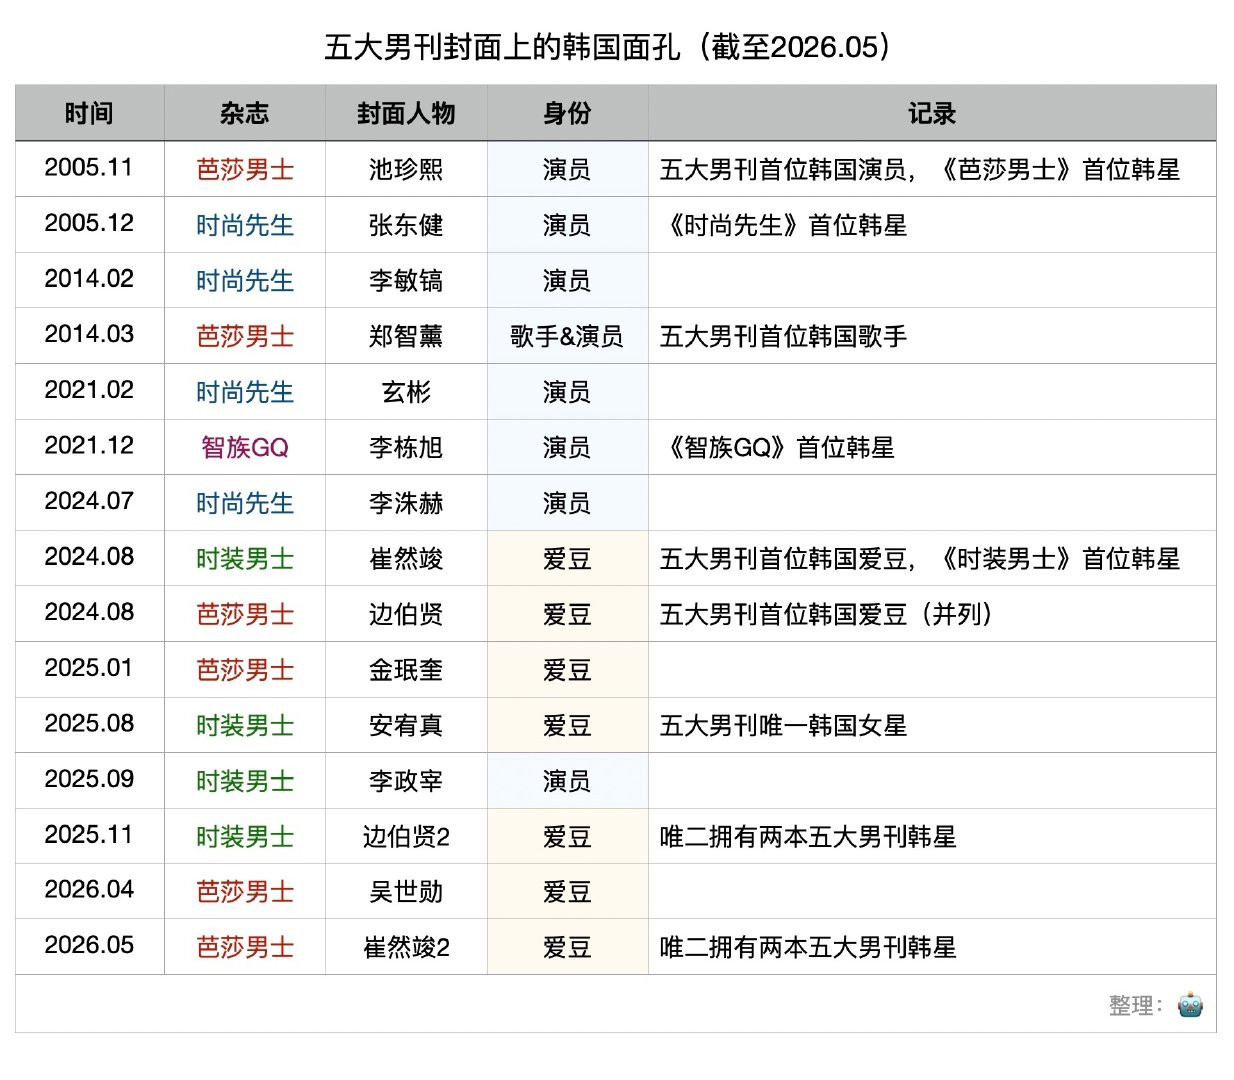Click 爱豆 in the 金珉奎 row

567,669
